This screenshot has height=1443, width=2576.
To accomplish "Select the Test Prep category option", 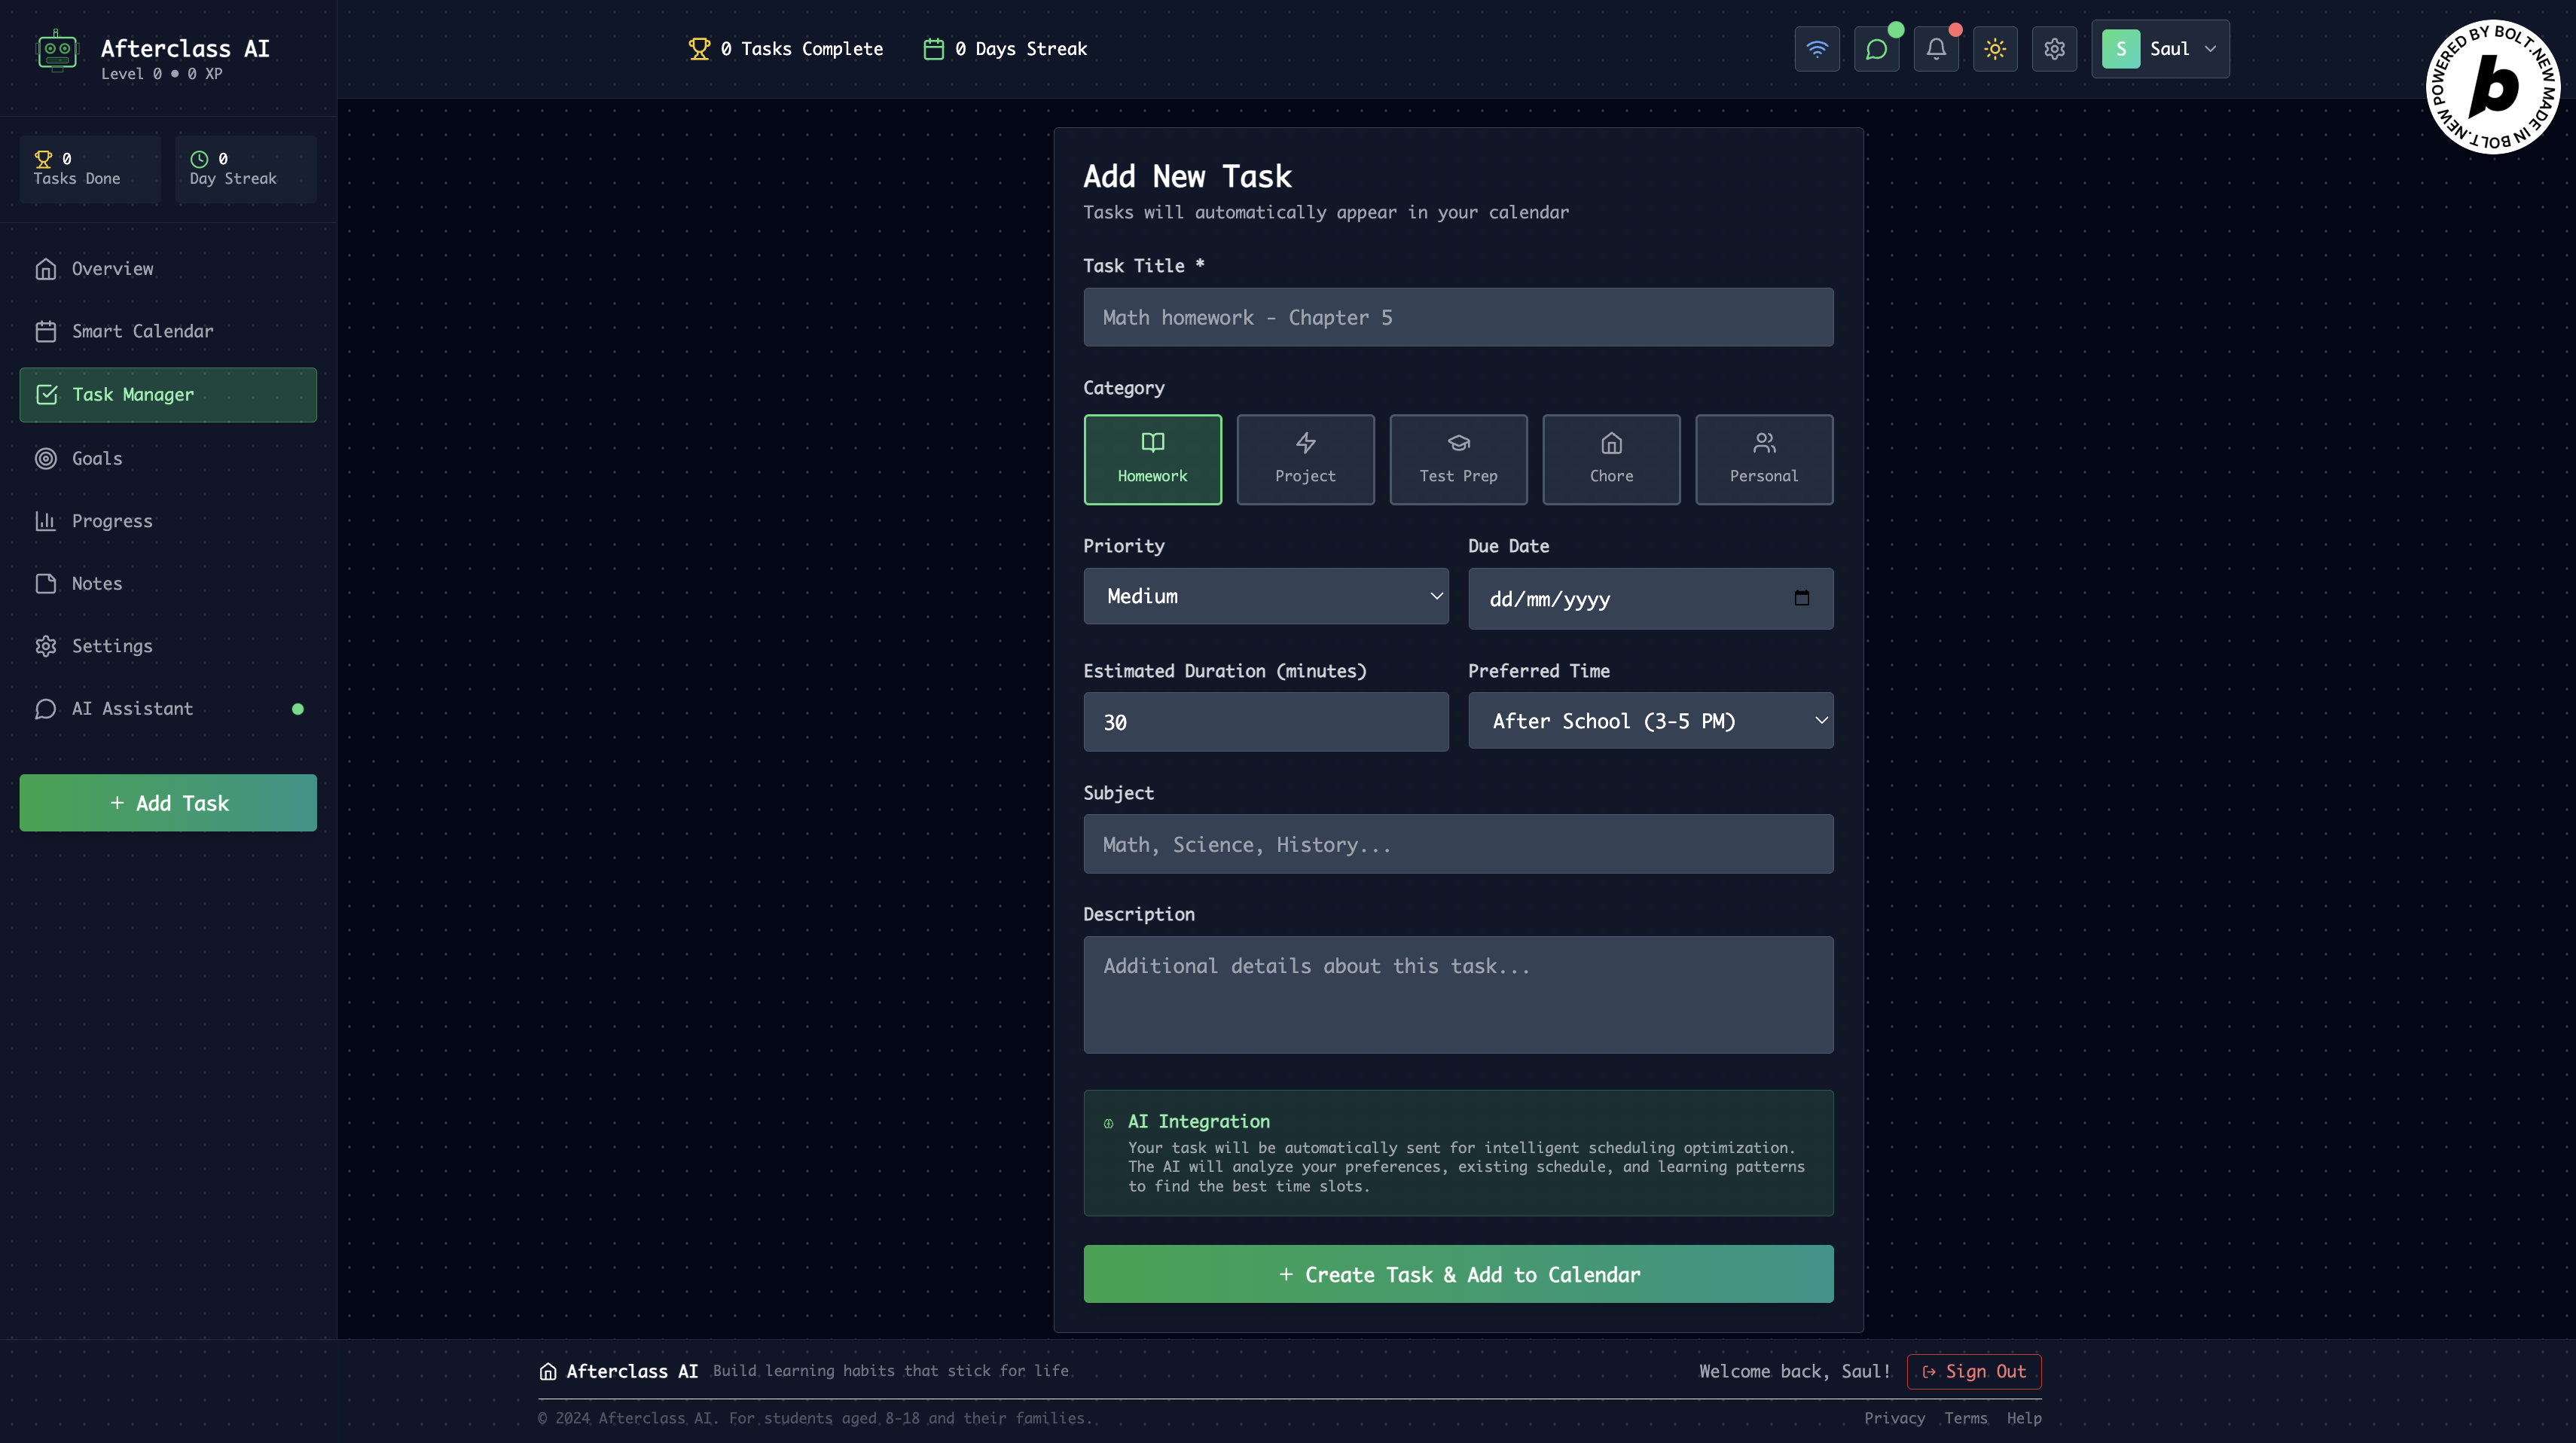I will pos(1457,459).
